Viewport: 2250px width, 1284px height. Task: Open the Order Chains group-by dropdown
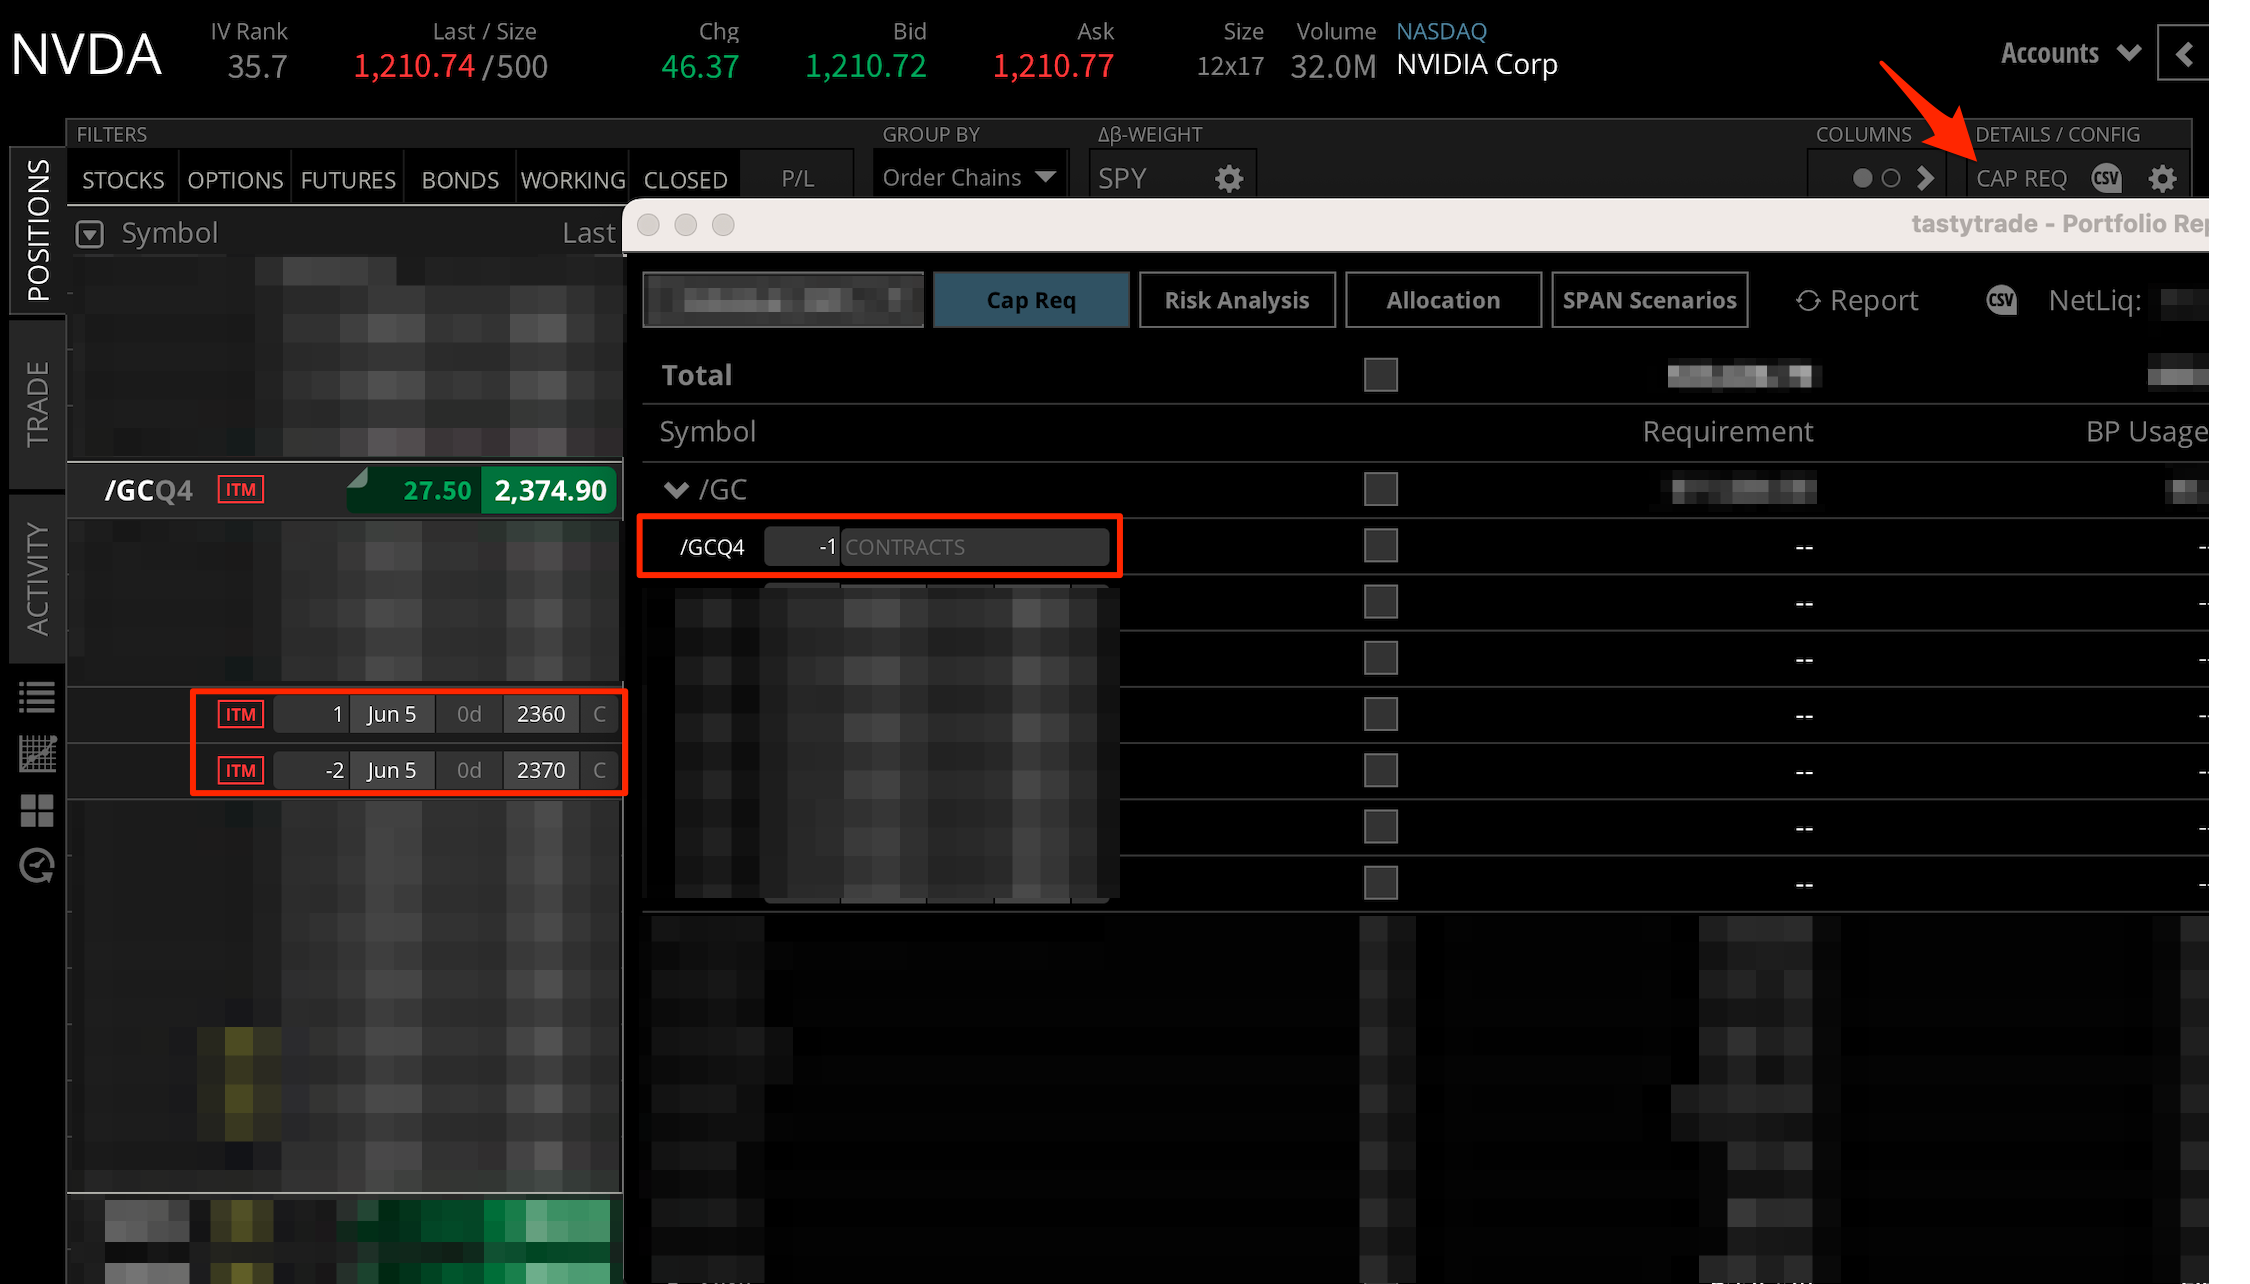(x=966, y=176)
